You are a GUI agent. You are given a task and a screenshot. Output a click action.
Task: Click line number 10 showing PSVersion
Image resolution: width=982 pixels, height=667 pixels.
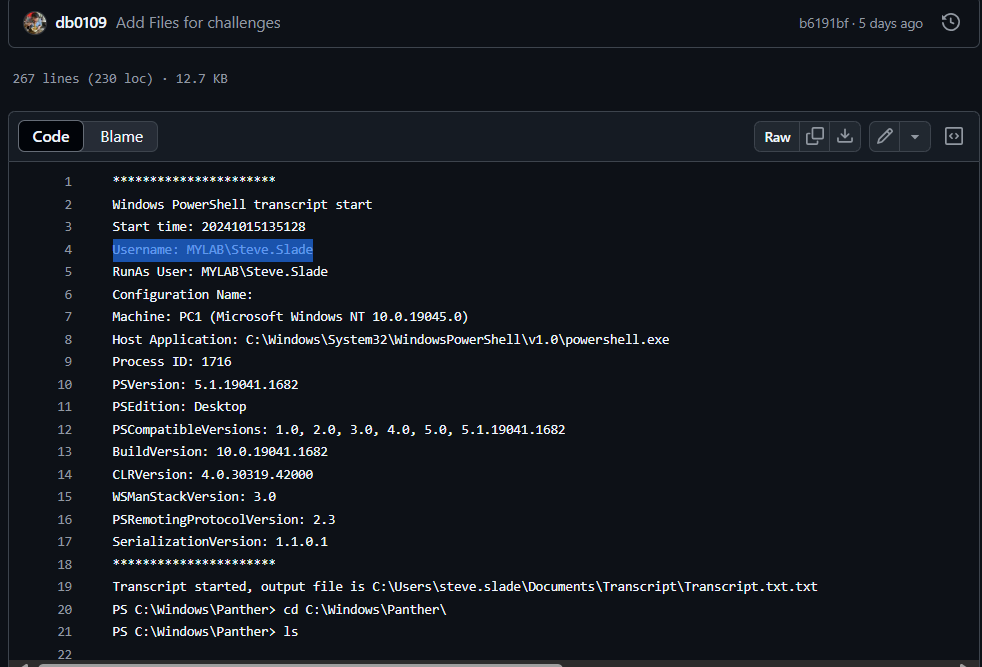(64, 384)
